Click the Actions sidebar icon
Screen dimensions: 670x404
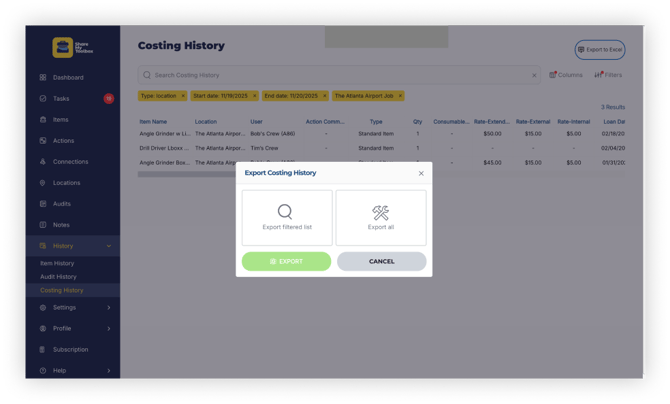tap(43, 141)
